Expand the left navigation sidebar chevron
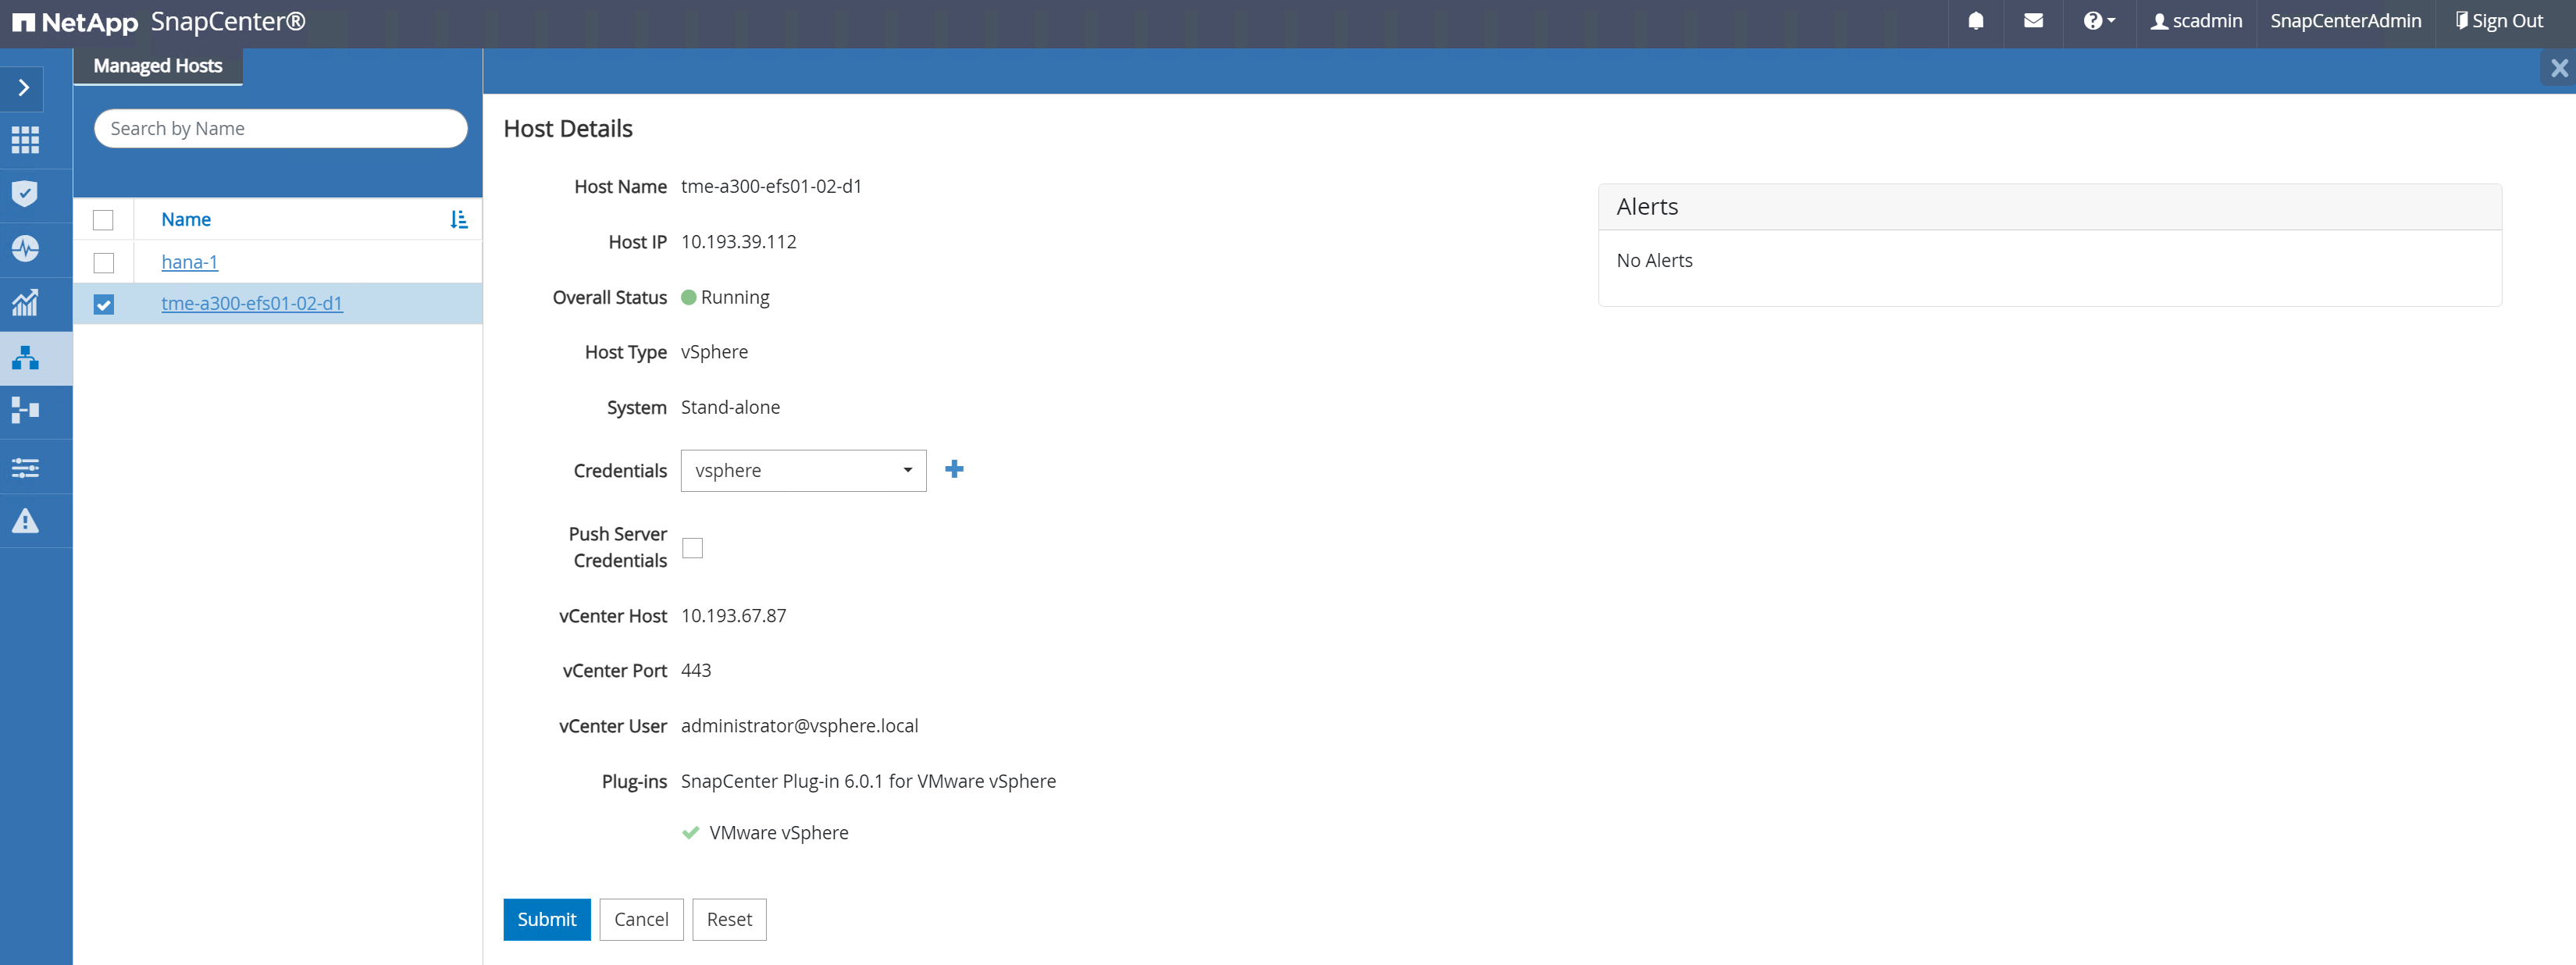 [x=24, y=88]
